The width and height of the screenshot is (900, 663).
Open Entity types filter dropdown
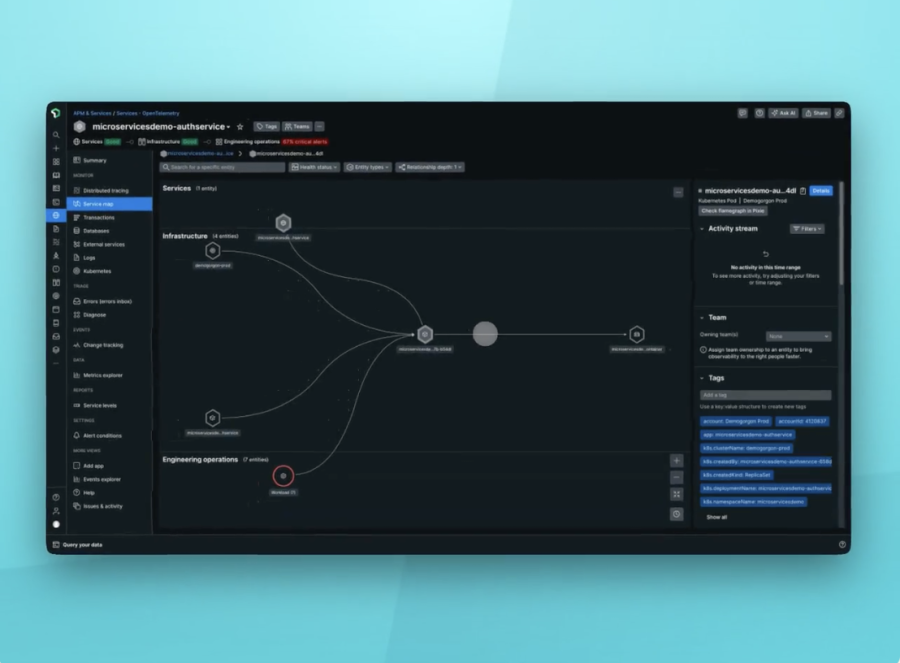[368, 167]
